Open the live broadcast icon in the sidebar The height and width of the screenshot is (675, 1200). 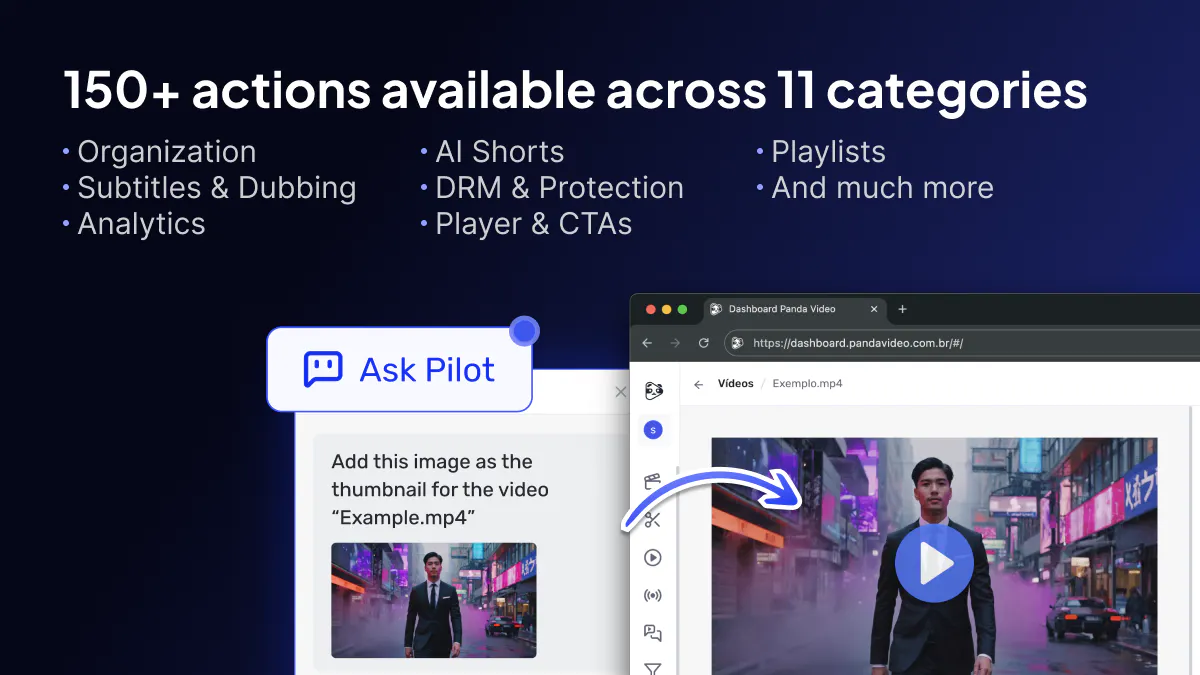pos(653,595)
